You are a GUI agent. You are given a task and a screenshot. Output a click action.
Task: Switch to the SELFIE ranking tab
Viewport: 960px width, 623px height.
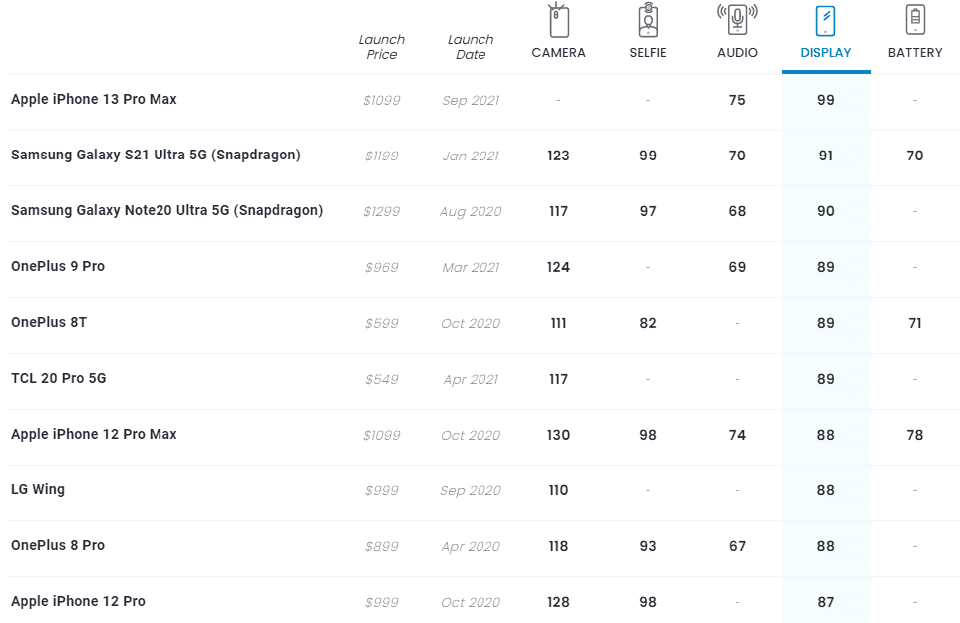tap(648, 53)
